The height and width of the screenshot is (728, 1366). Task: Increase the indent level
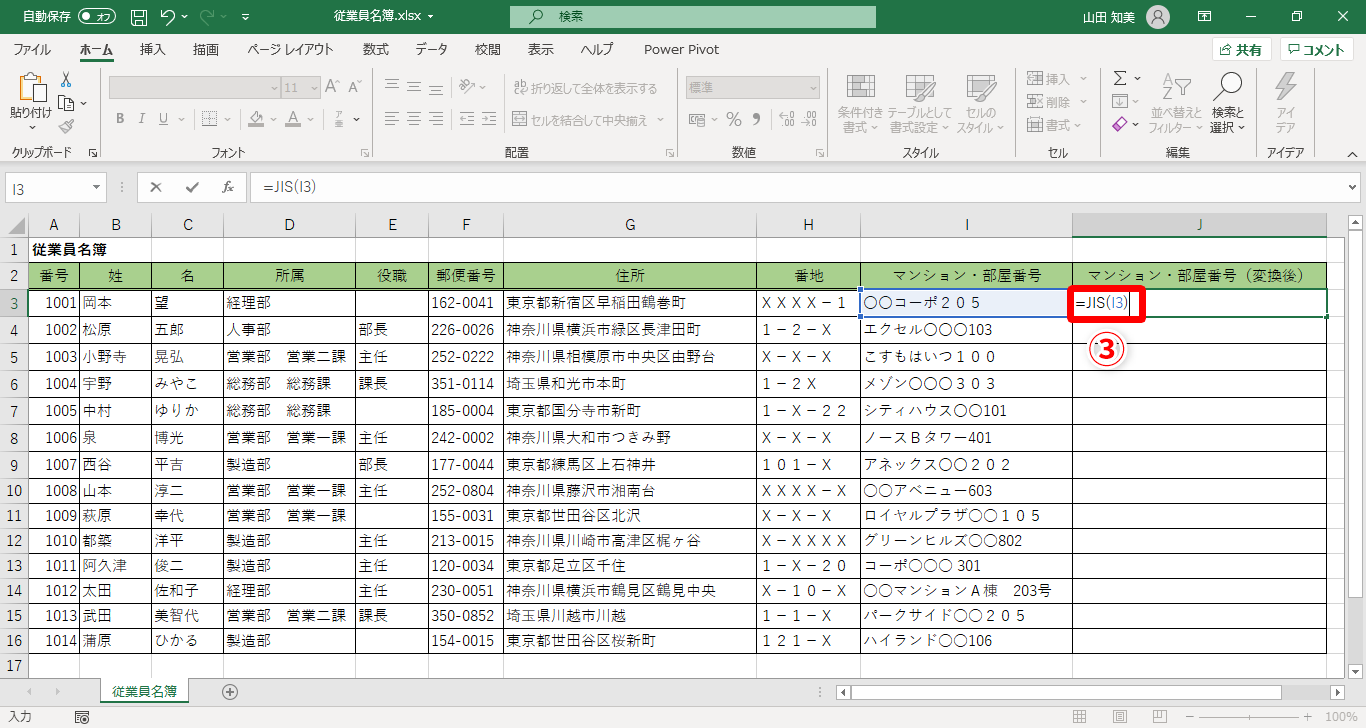tap(491, 119)
